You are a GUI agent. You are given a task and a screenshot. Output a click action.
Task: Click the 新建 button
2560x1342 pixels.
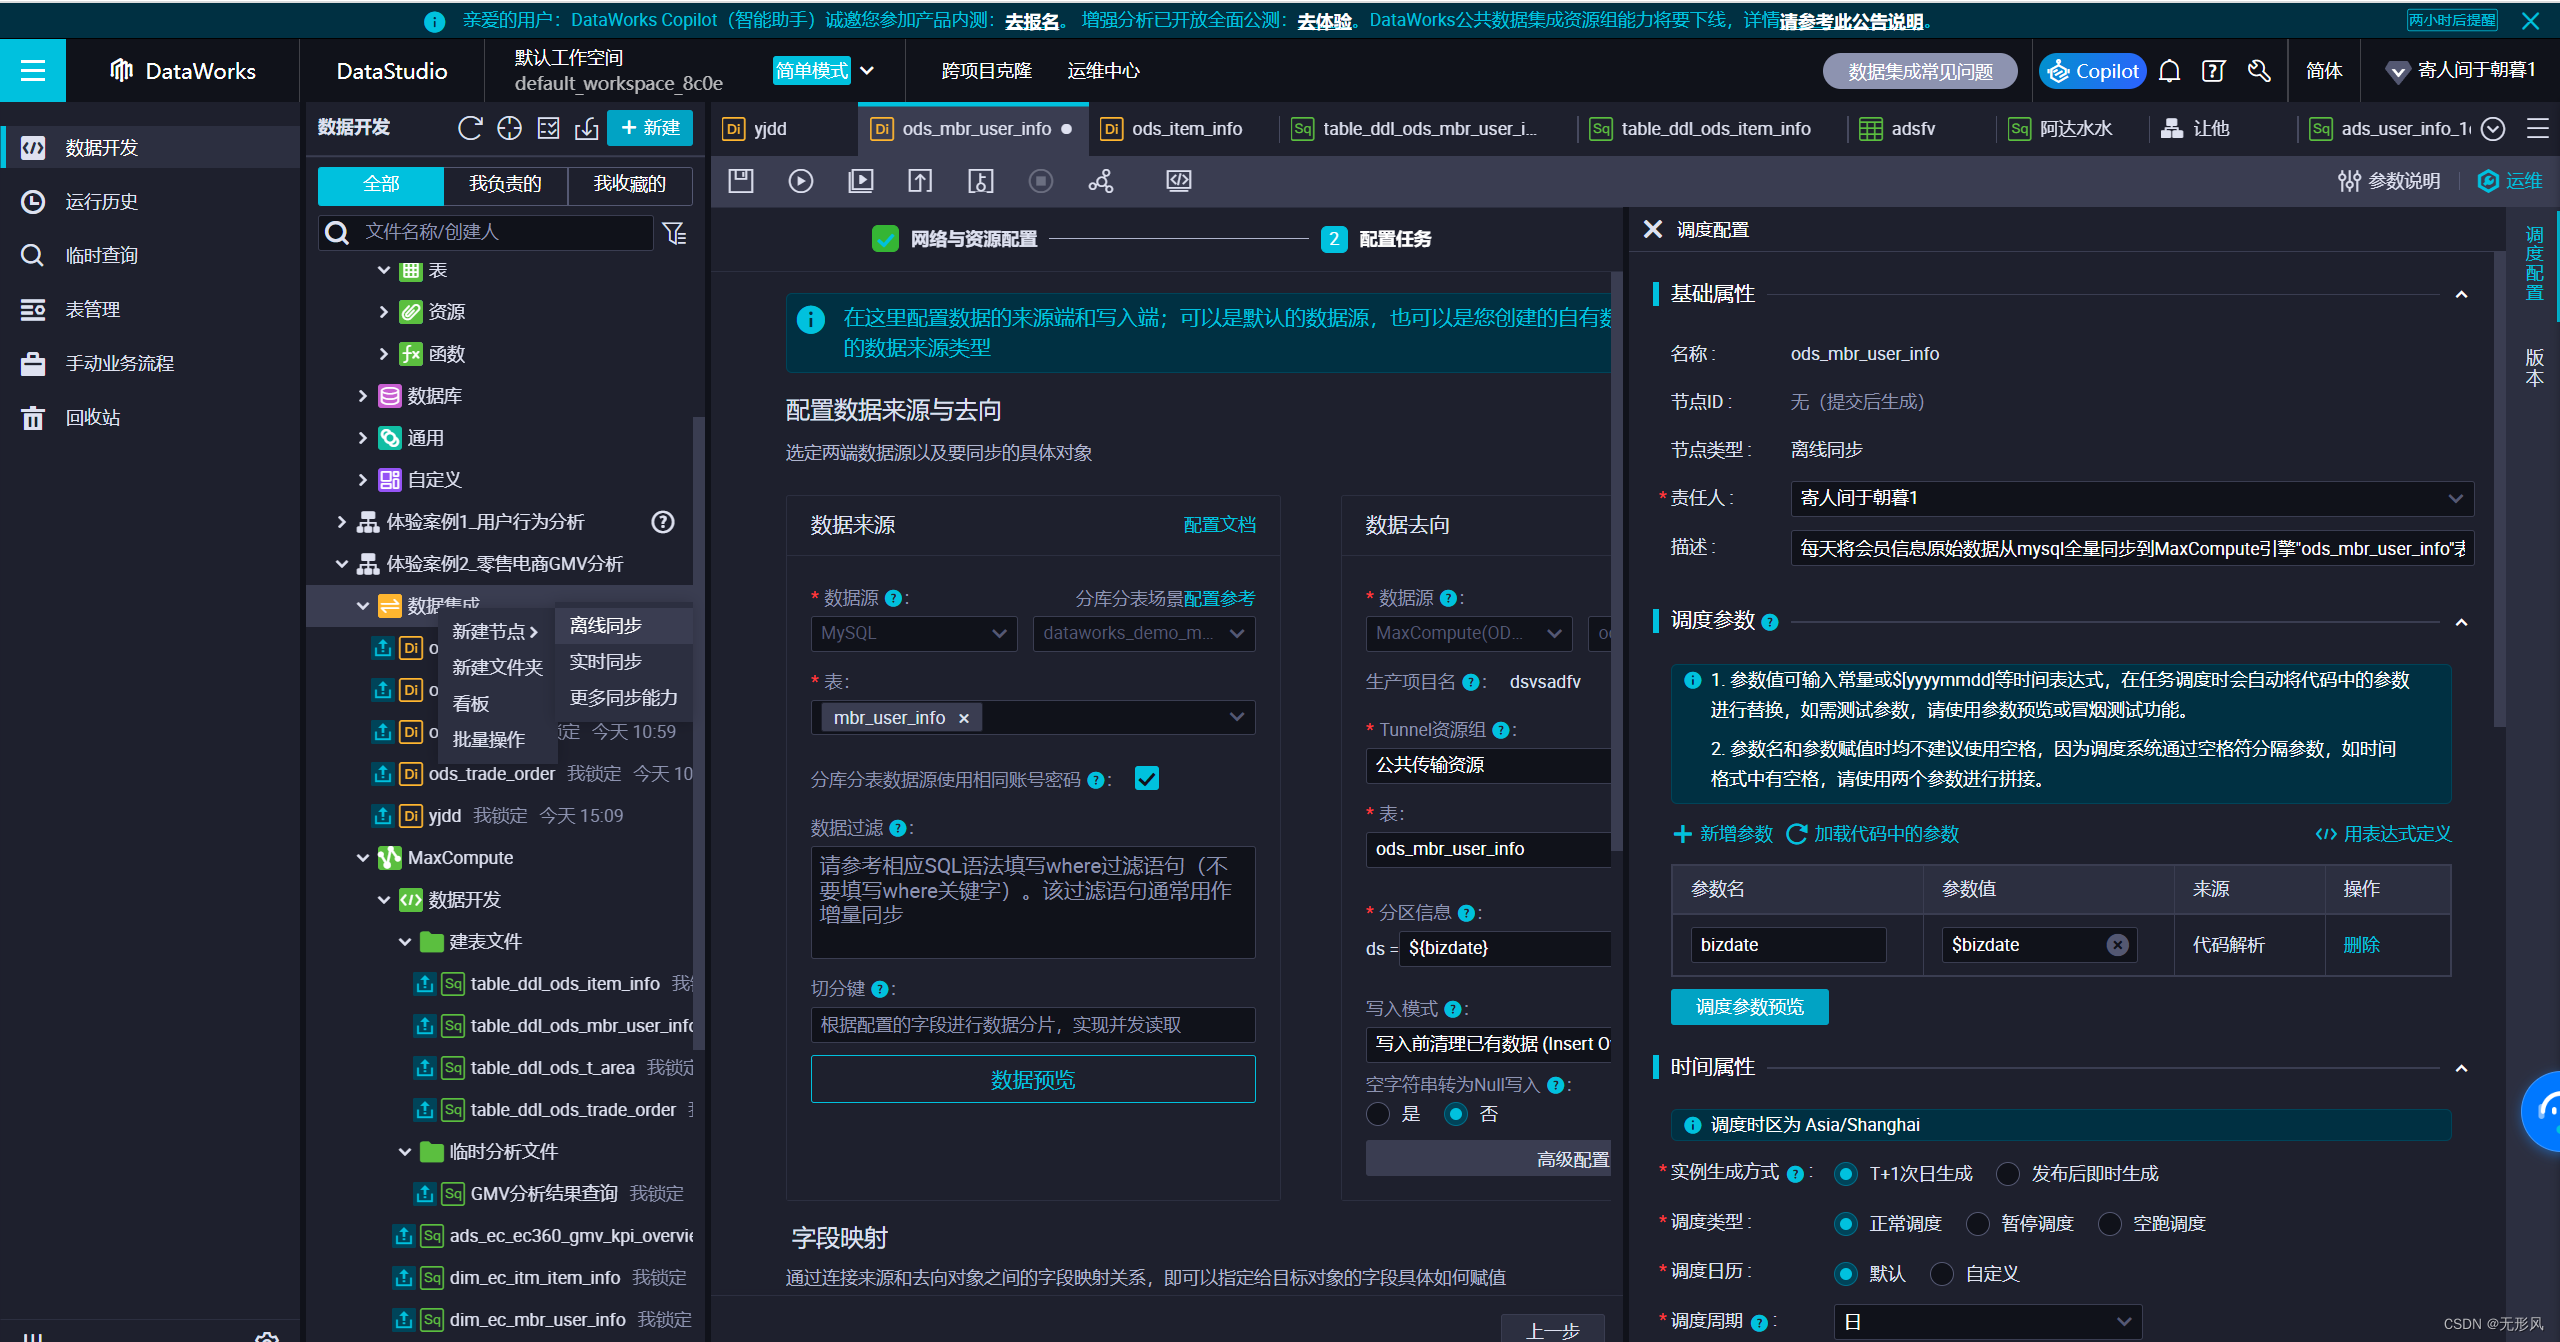[x=650, y=128]
